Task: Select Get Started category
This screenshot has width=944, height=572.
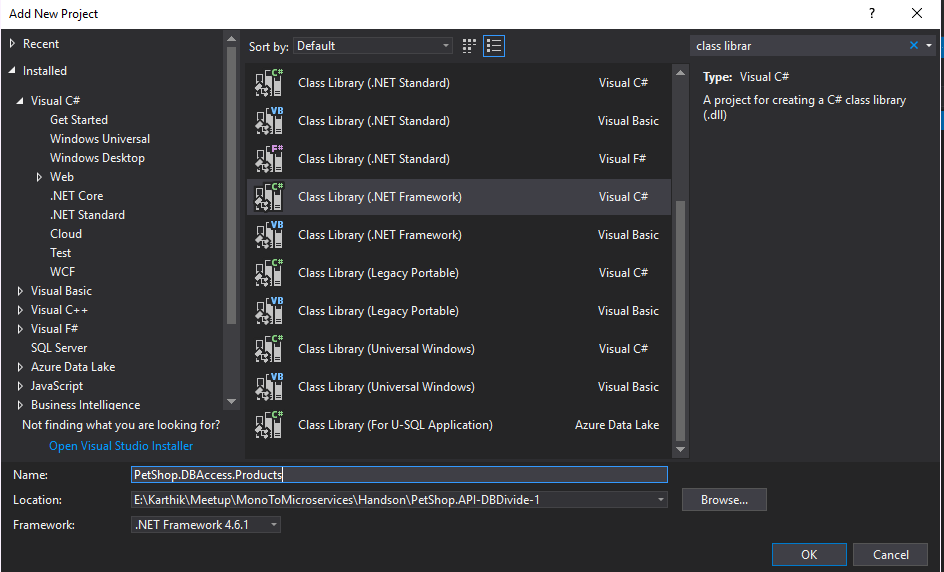Action: tap(79, 120)
